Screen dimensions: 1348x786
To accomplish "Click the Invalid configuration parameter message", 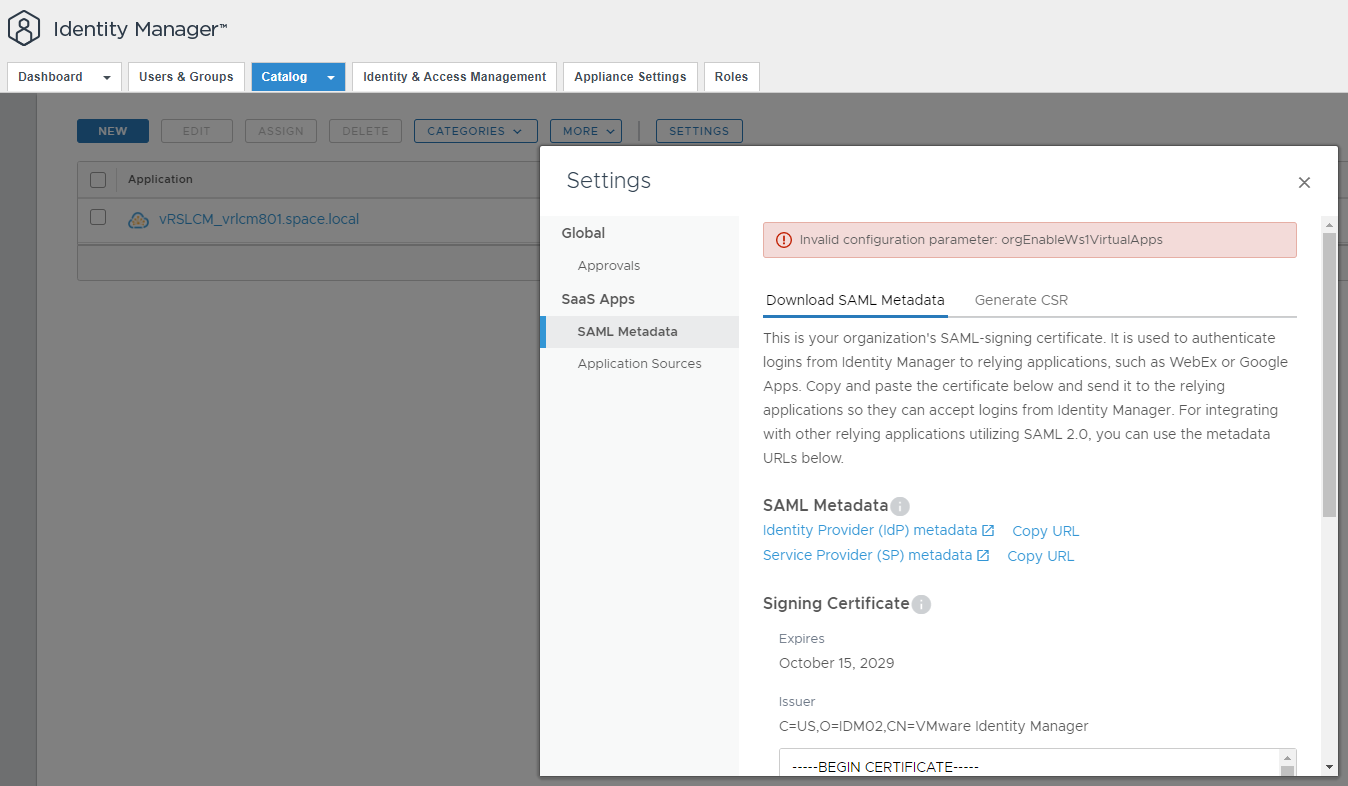I will pos(981,240).
